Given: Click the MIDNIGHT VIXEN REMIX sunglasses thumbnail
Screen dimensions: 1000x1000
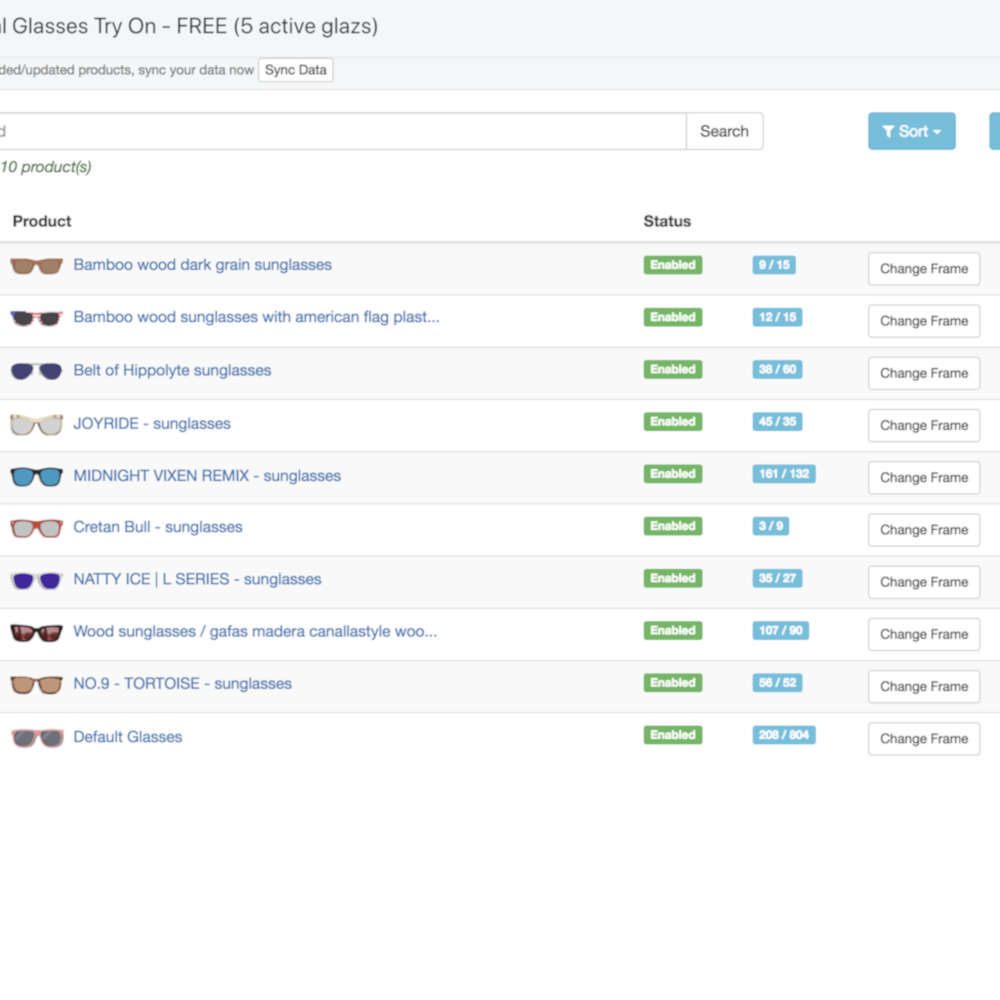Looking at the screenshot, I should [x=36, y=477].
